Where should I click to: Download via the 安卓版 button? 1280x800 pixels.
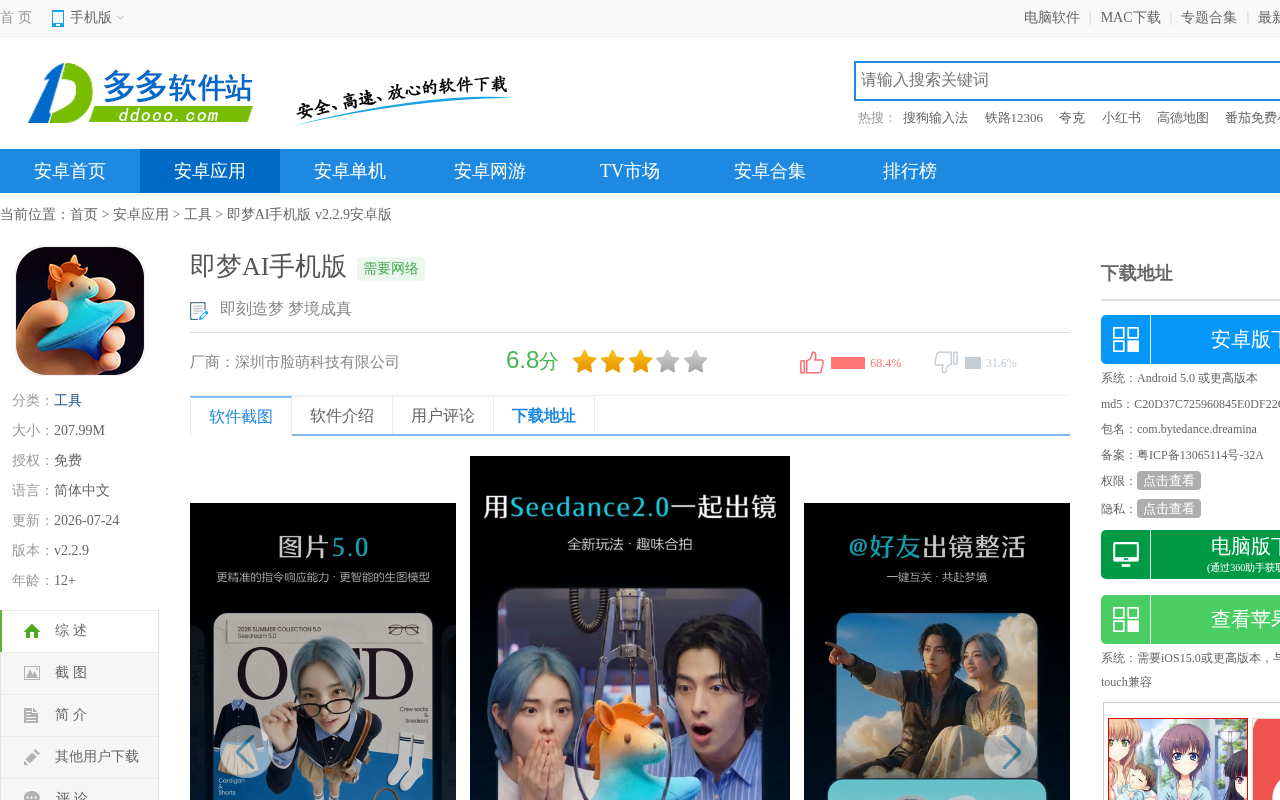(1190, 340)
